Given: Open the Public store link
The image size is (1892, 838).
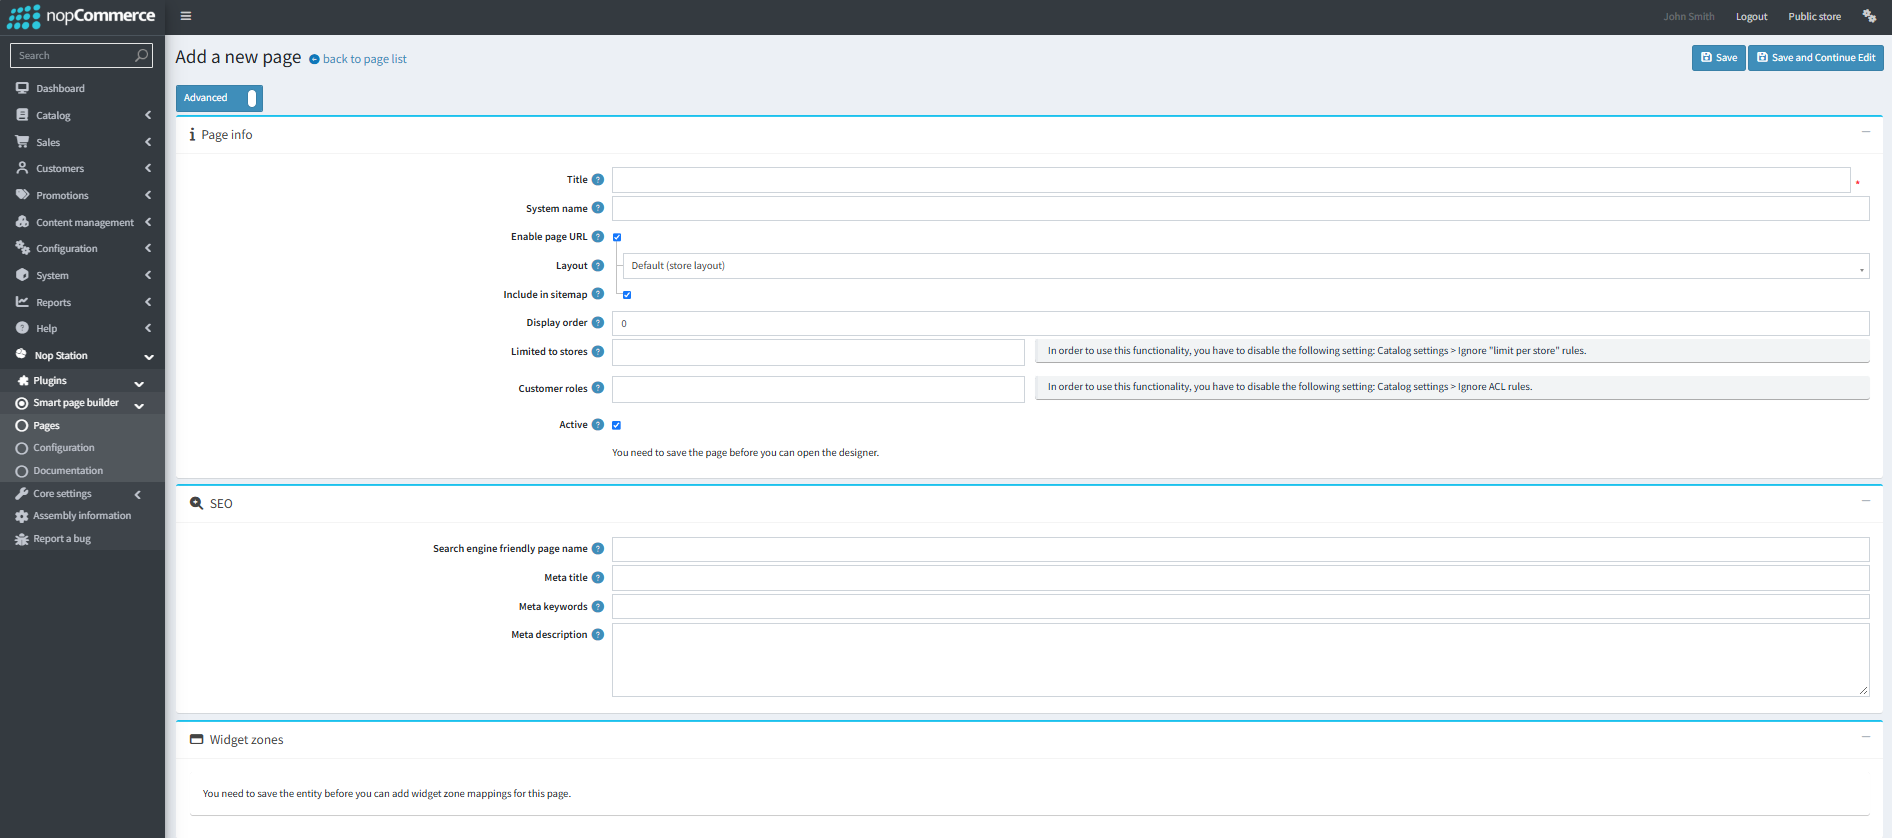Looking at the screenshot, I should point(1815,17).
